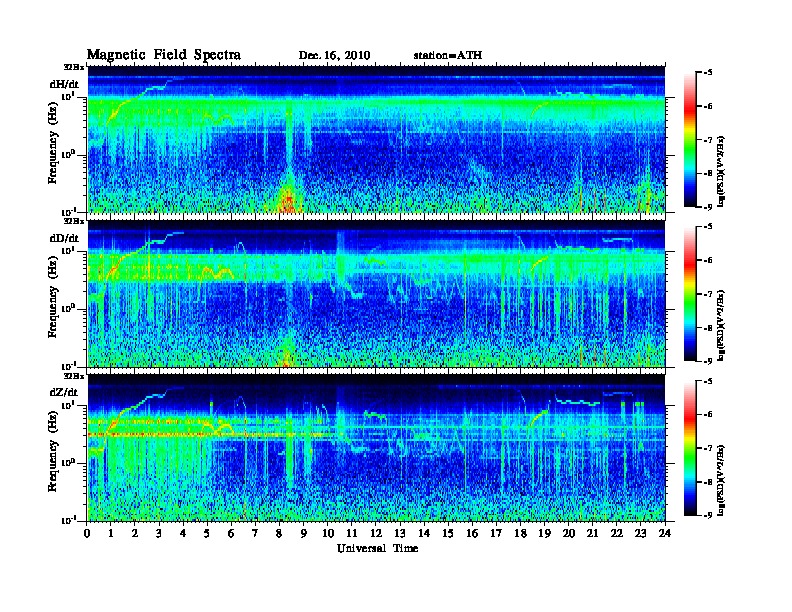The width and height of the screenshot is (792, 612).
Task: Click the dH/dt spectrogram plot
Action: pos(376,139)
